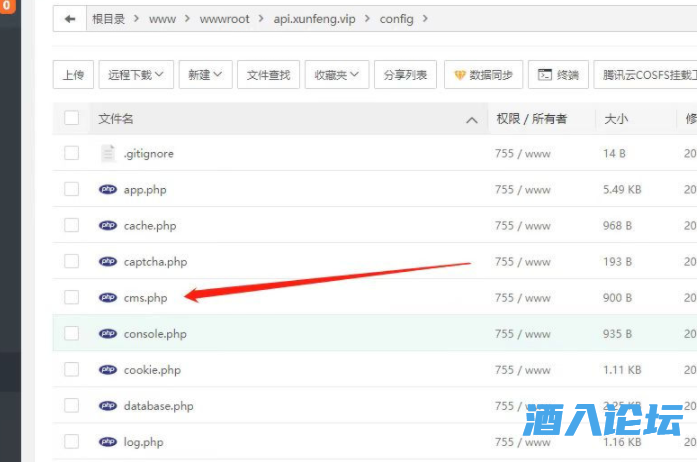
Task: Click the 大小 column header
Action: coord(616,119)
